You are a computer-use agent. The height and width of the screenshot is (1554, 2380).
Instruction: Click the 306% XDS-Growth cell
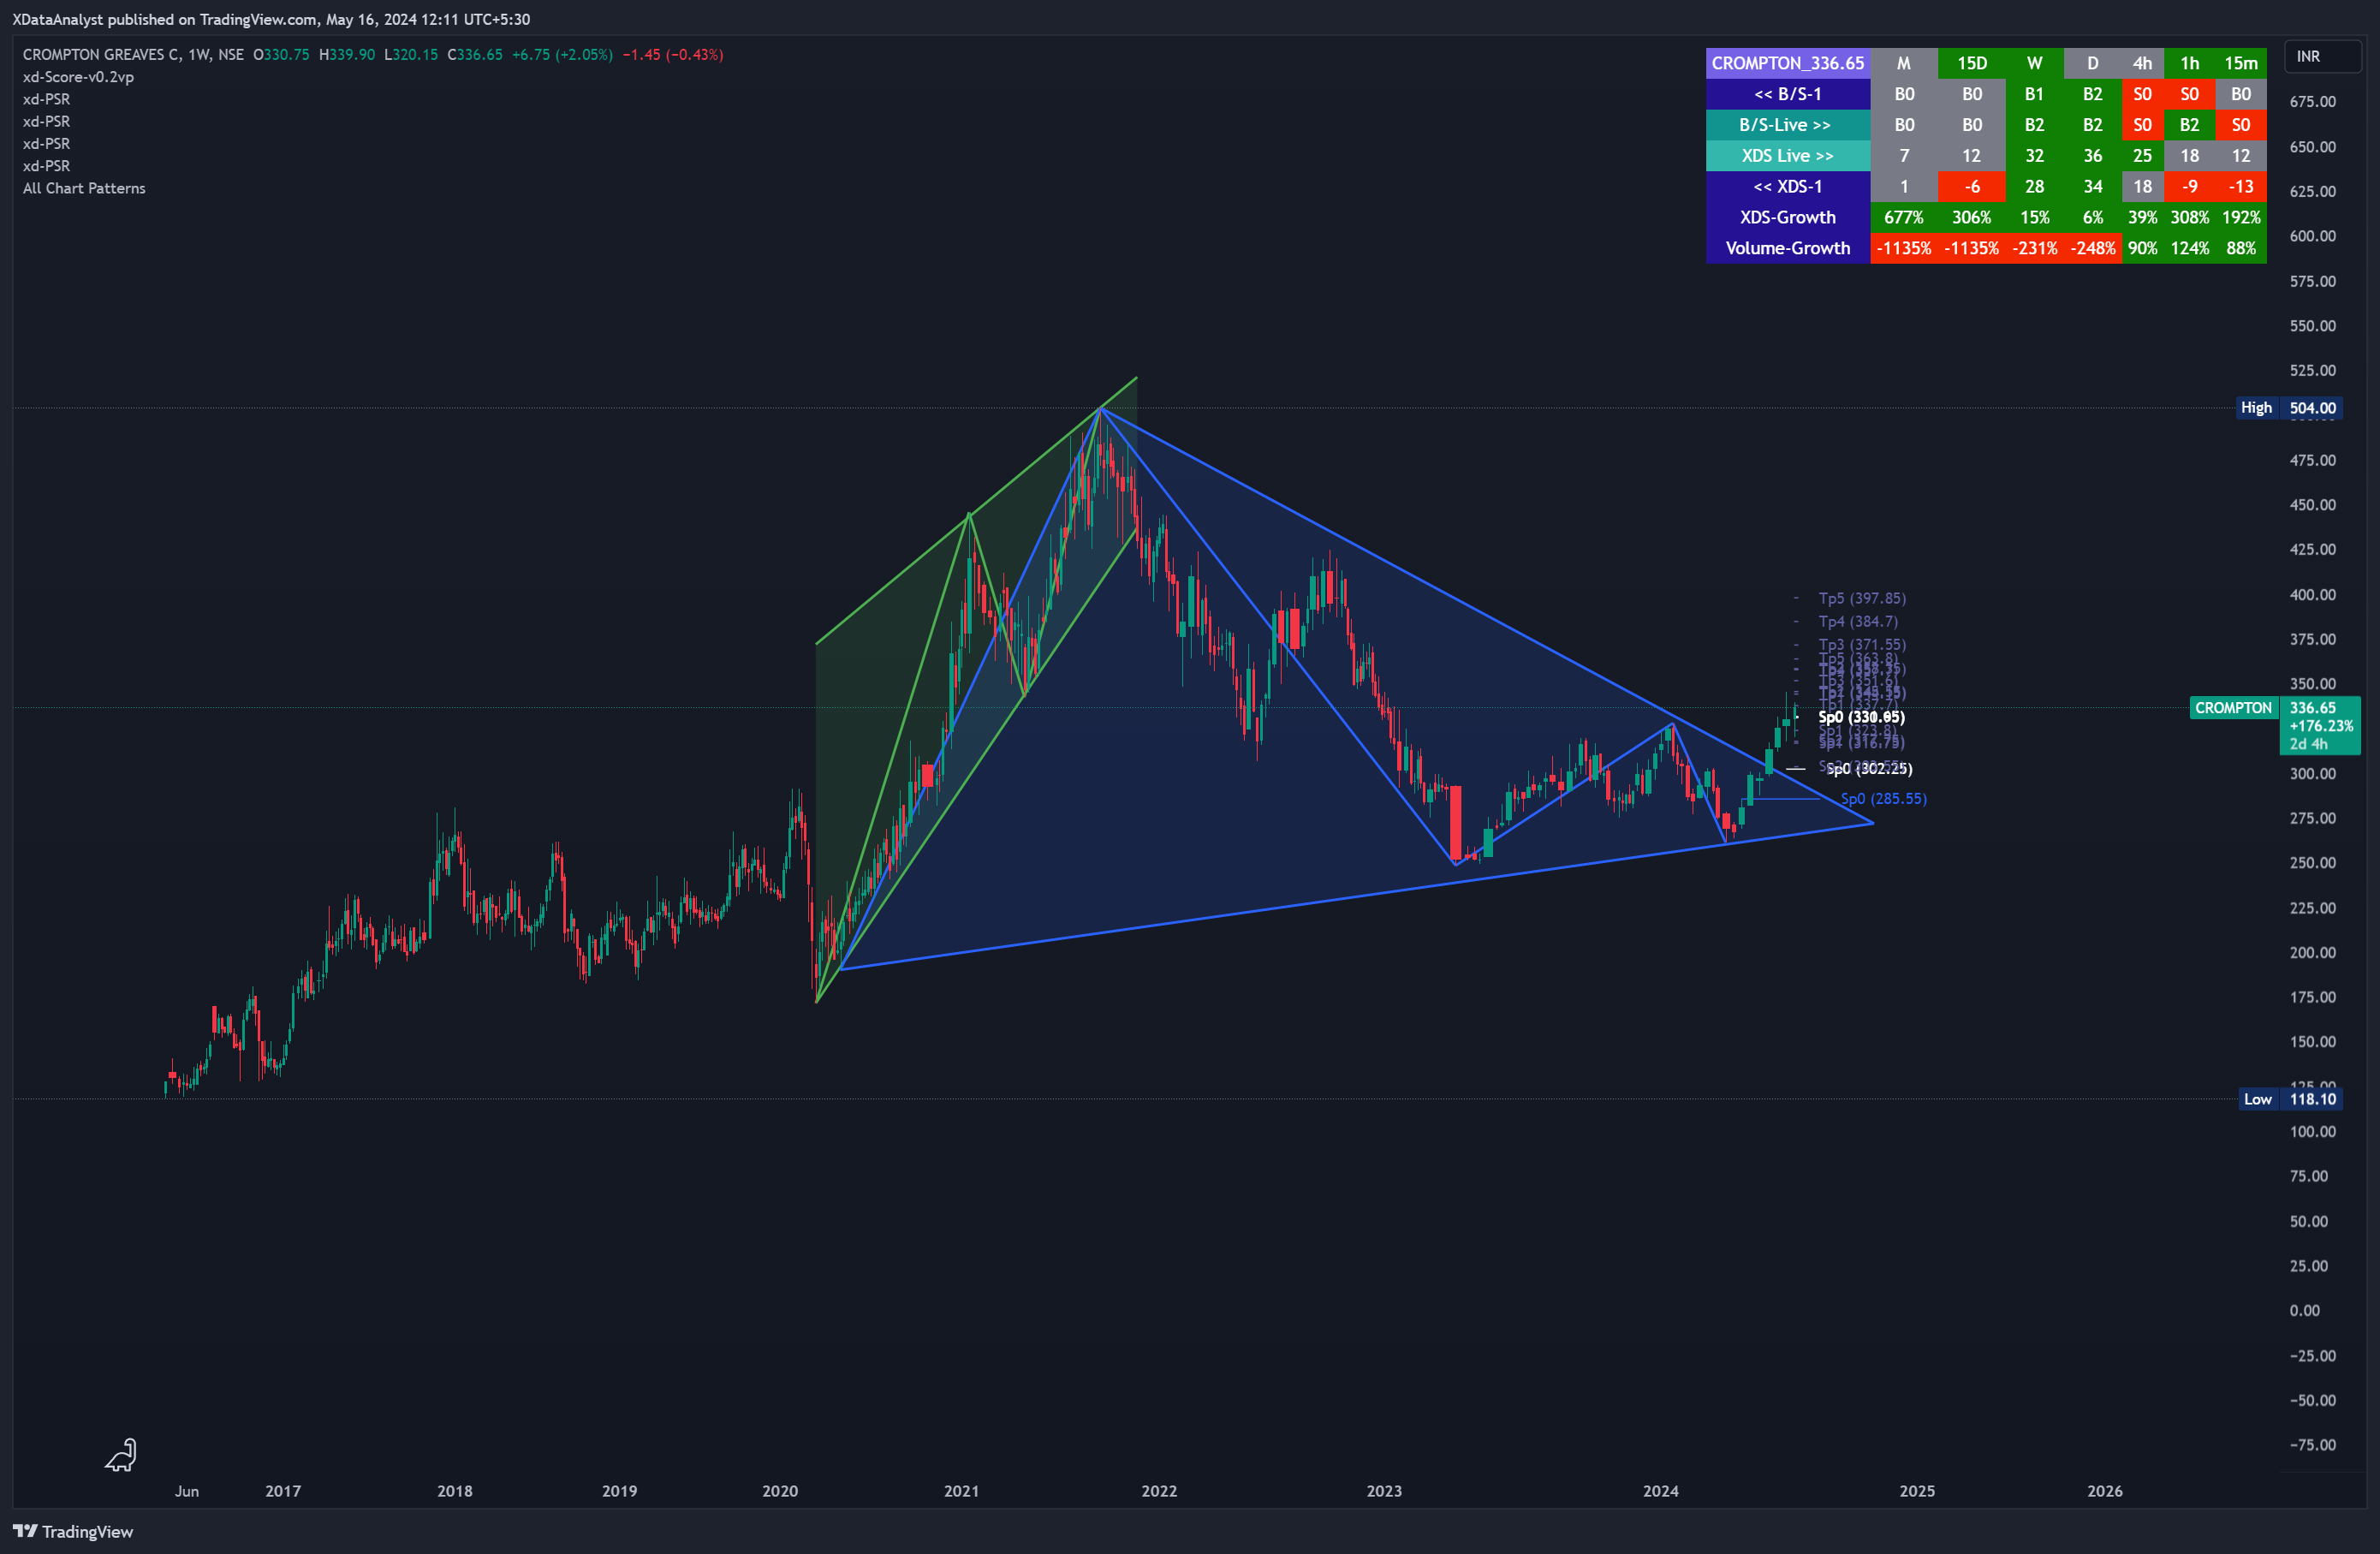pos(1971,217)
